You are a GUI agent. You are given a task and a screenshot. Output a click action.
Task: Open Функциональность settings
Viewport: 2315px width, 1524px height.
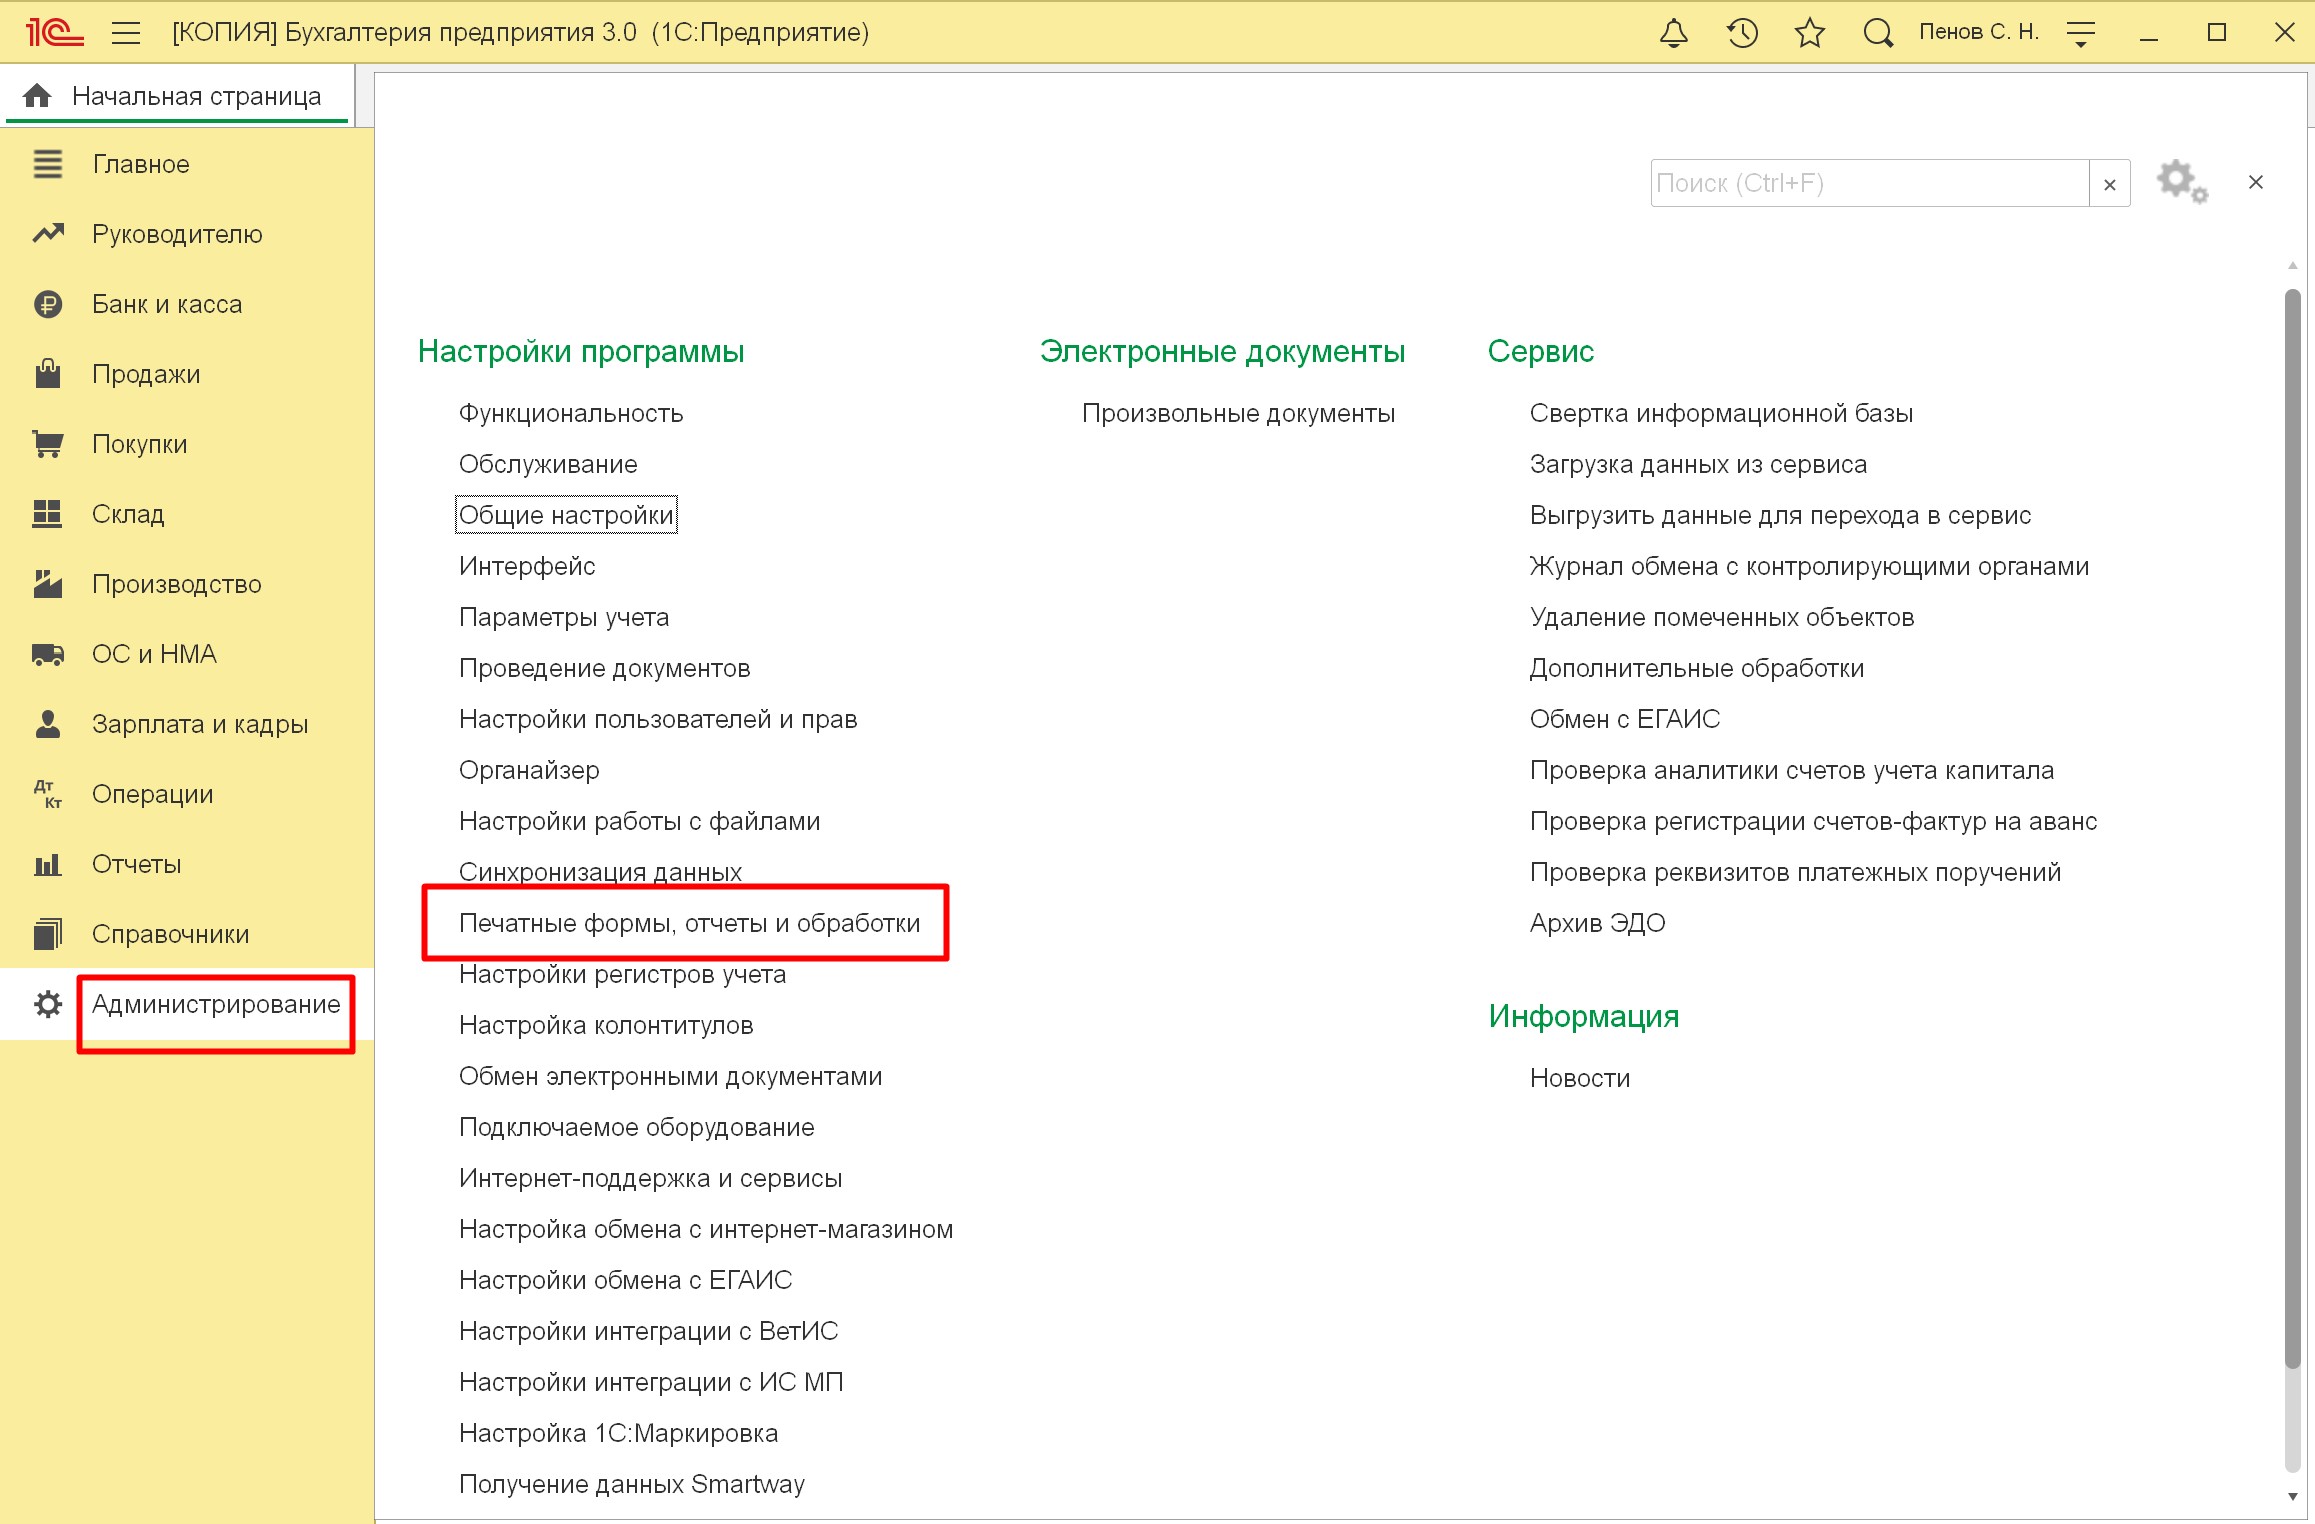[571, 413]
